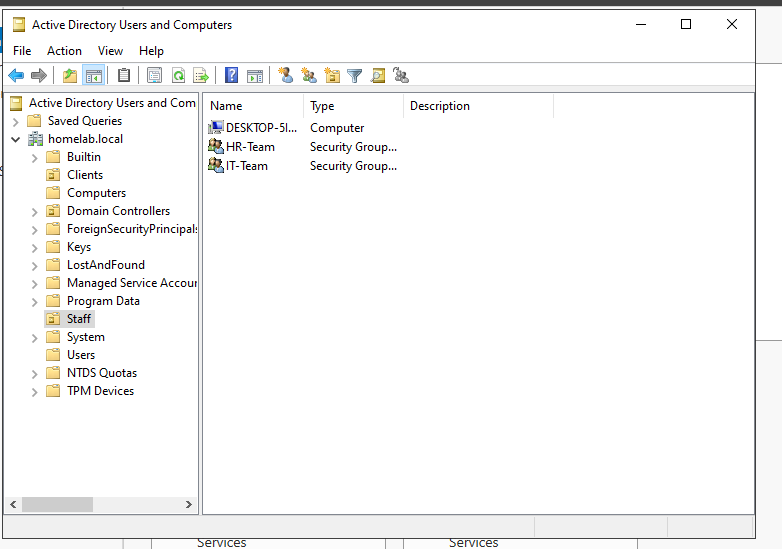Select the Users container in tree
782x549 pixels.
pyautogui.click(x=80, y=355)
